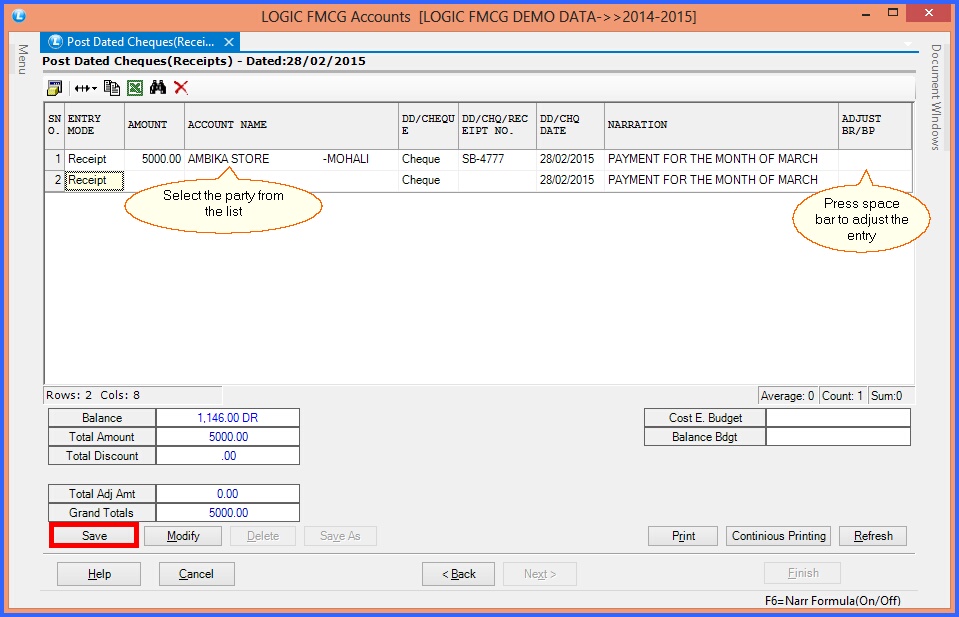Click the Cost E. Budget field
The height and width of the screenshot is (617, 959).
pos(838,418)
